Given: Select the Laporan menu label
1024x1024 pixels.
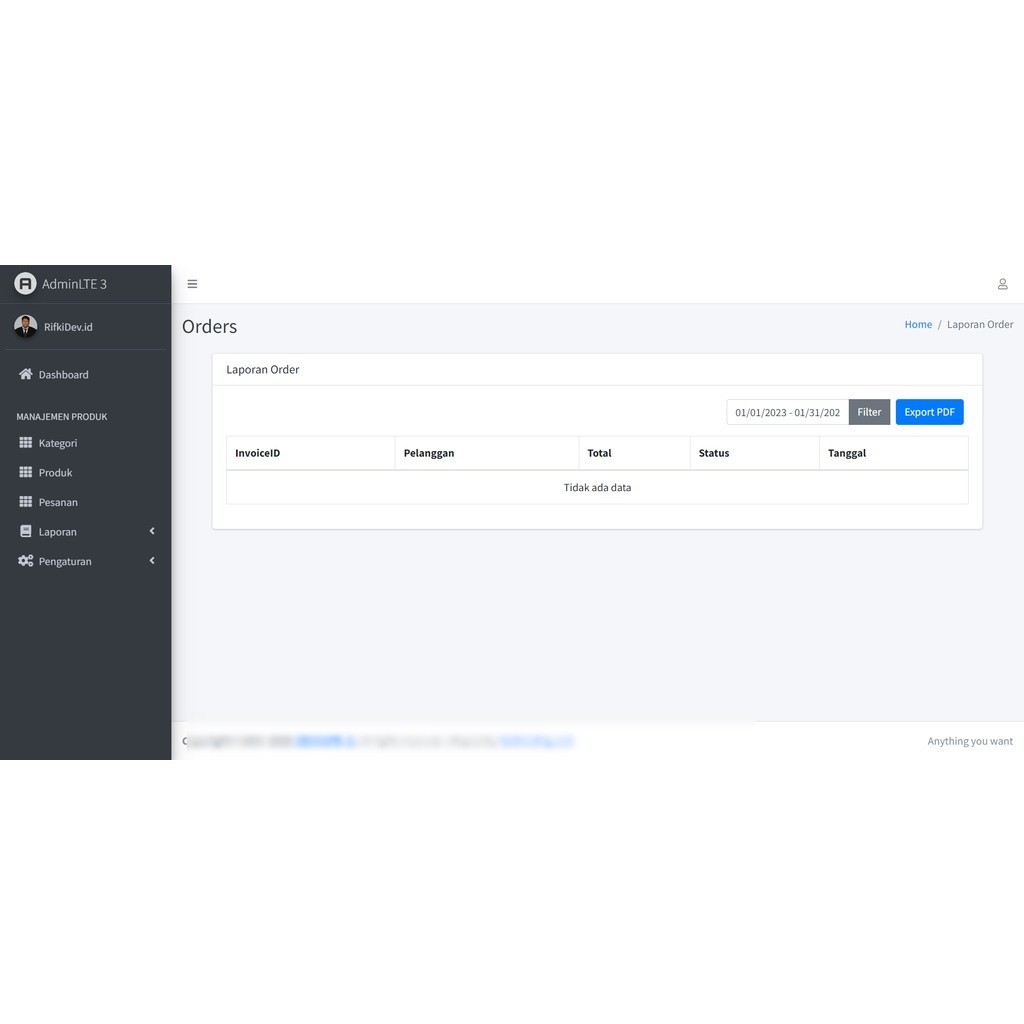Looking at the screenshot, I should pyautogui.click(x=57, y=532).
